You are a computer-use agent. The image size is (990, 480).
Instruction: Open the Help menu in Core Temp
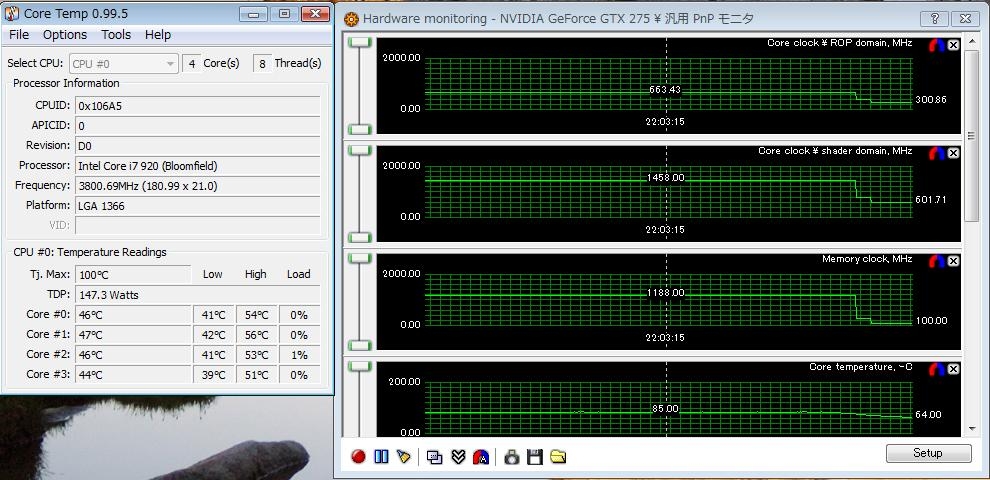[158, 35]
